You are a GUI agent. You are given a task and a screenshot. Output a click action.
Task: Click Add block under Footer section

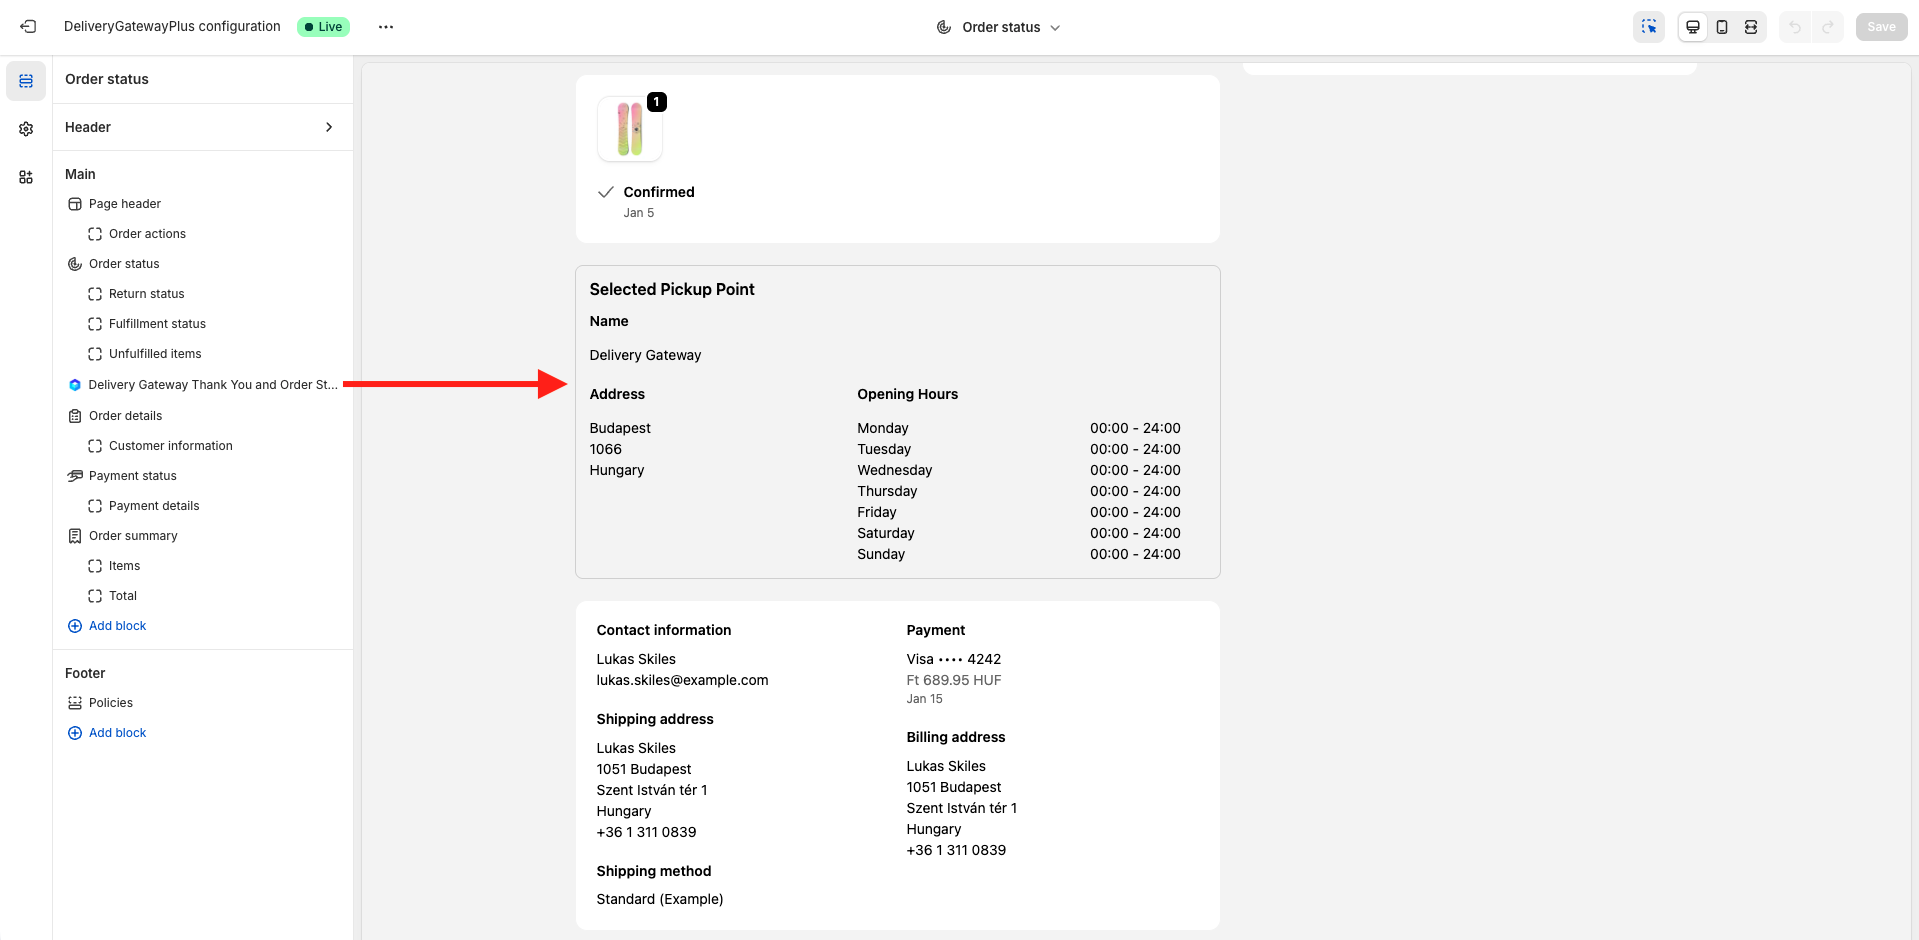pyautogui.click(x=117, y=733)
